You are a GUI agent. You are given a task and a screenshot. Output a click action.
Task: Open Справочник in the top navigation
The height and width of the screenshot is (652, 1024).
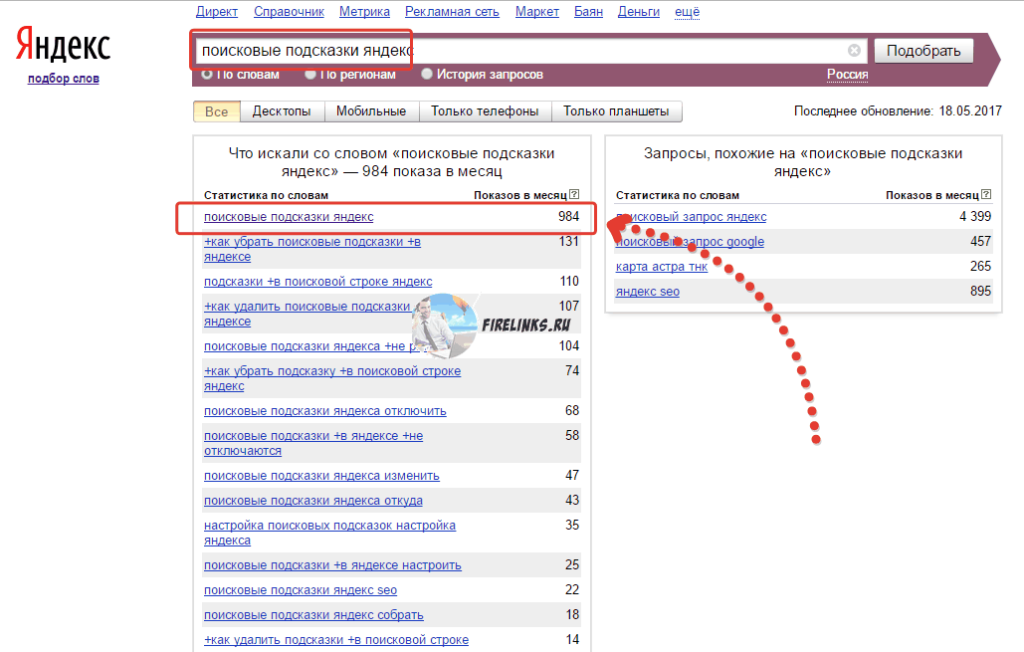point(289,12)
